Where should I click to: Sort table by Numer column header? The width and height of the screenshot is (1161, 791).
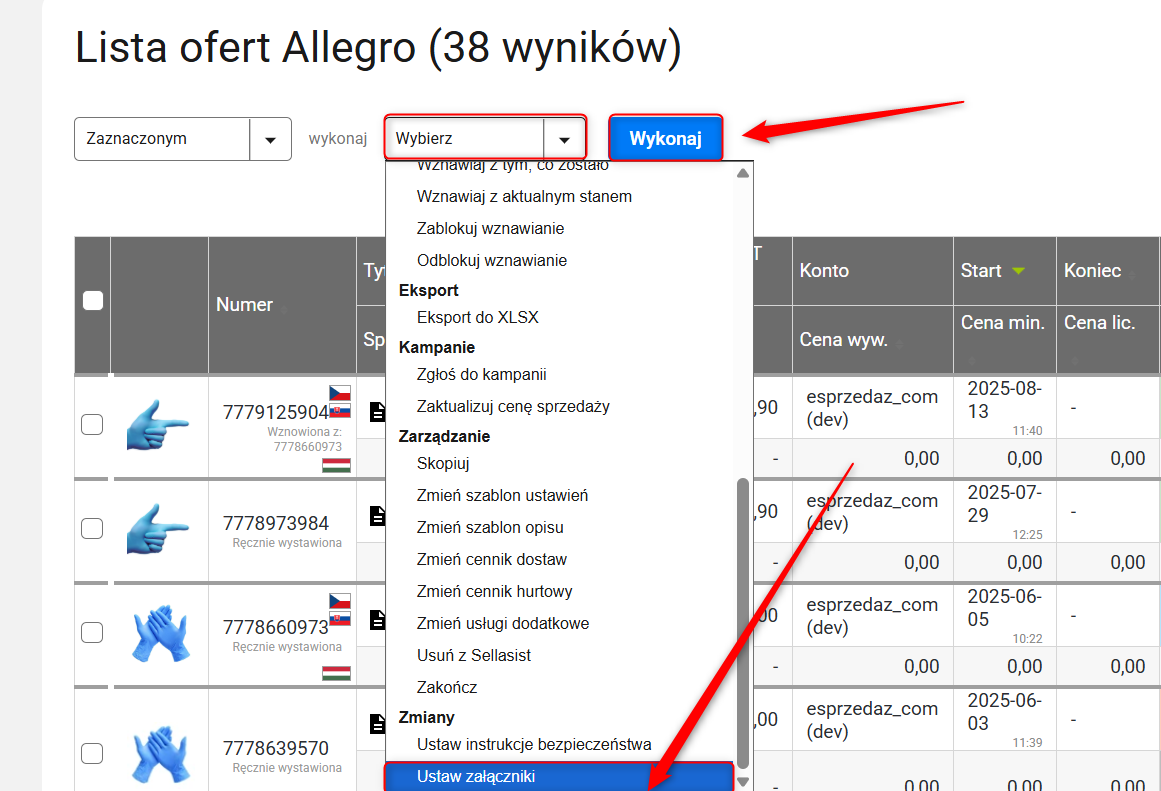[244, 304]
